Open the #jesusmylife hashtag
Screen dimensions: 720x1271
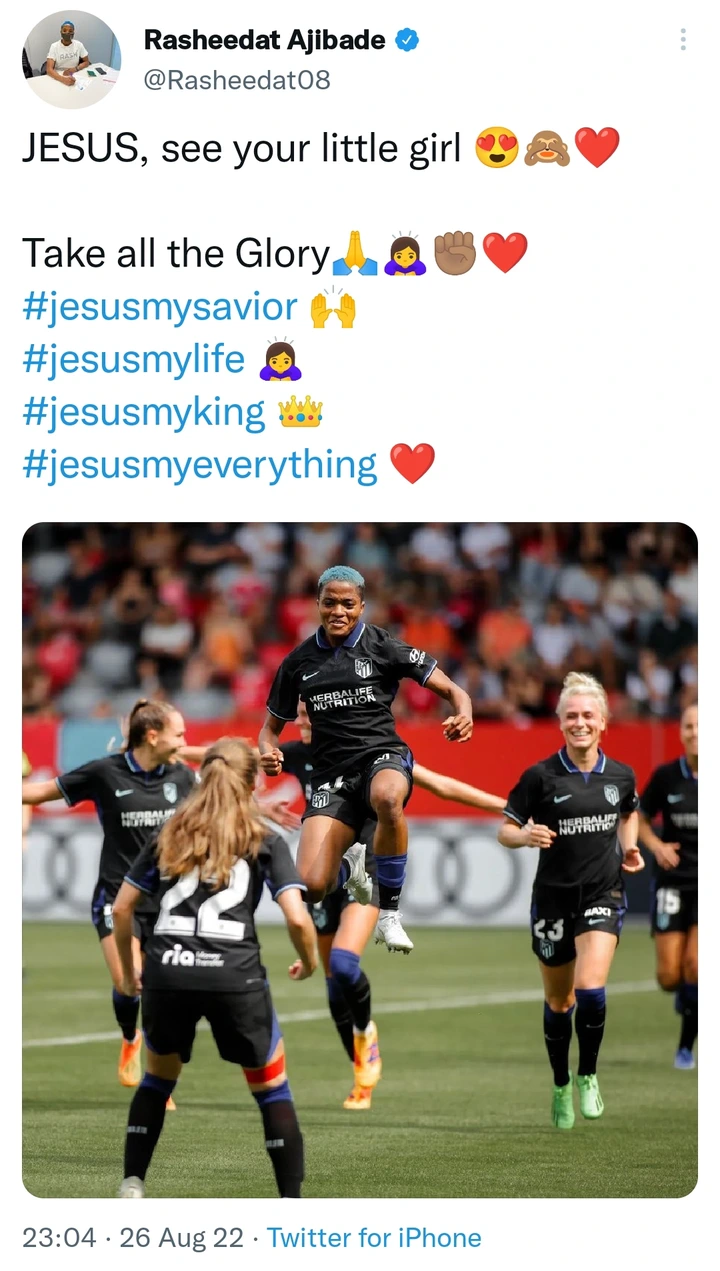(133, 360)
